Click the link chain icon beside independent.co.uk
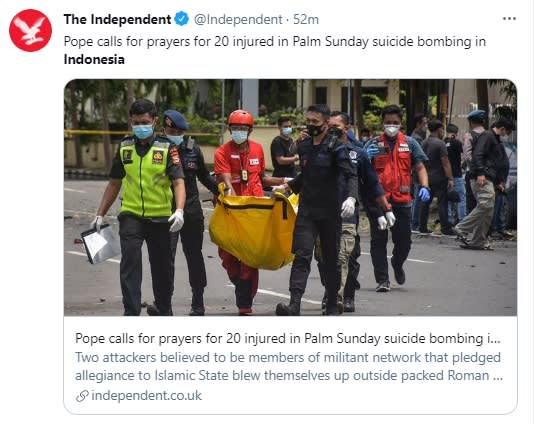536x424 pixels. click(82, 396)
